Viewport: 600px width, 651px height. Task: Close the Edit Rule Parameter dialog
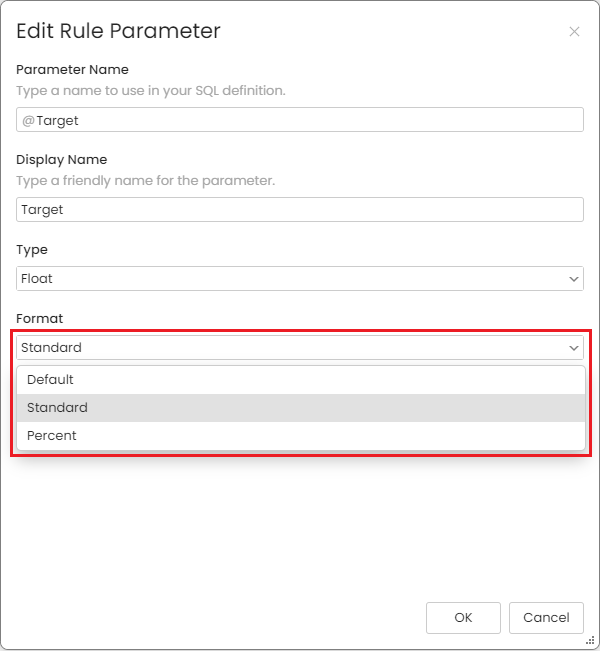coord(574,32)
